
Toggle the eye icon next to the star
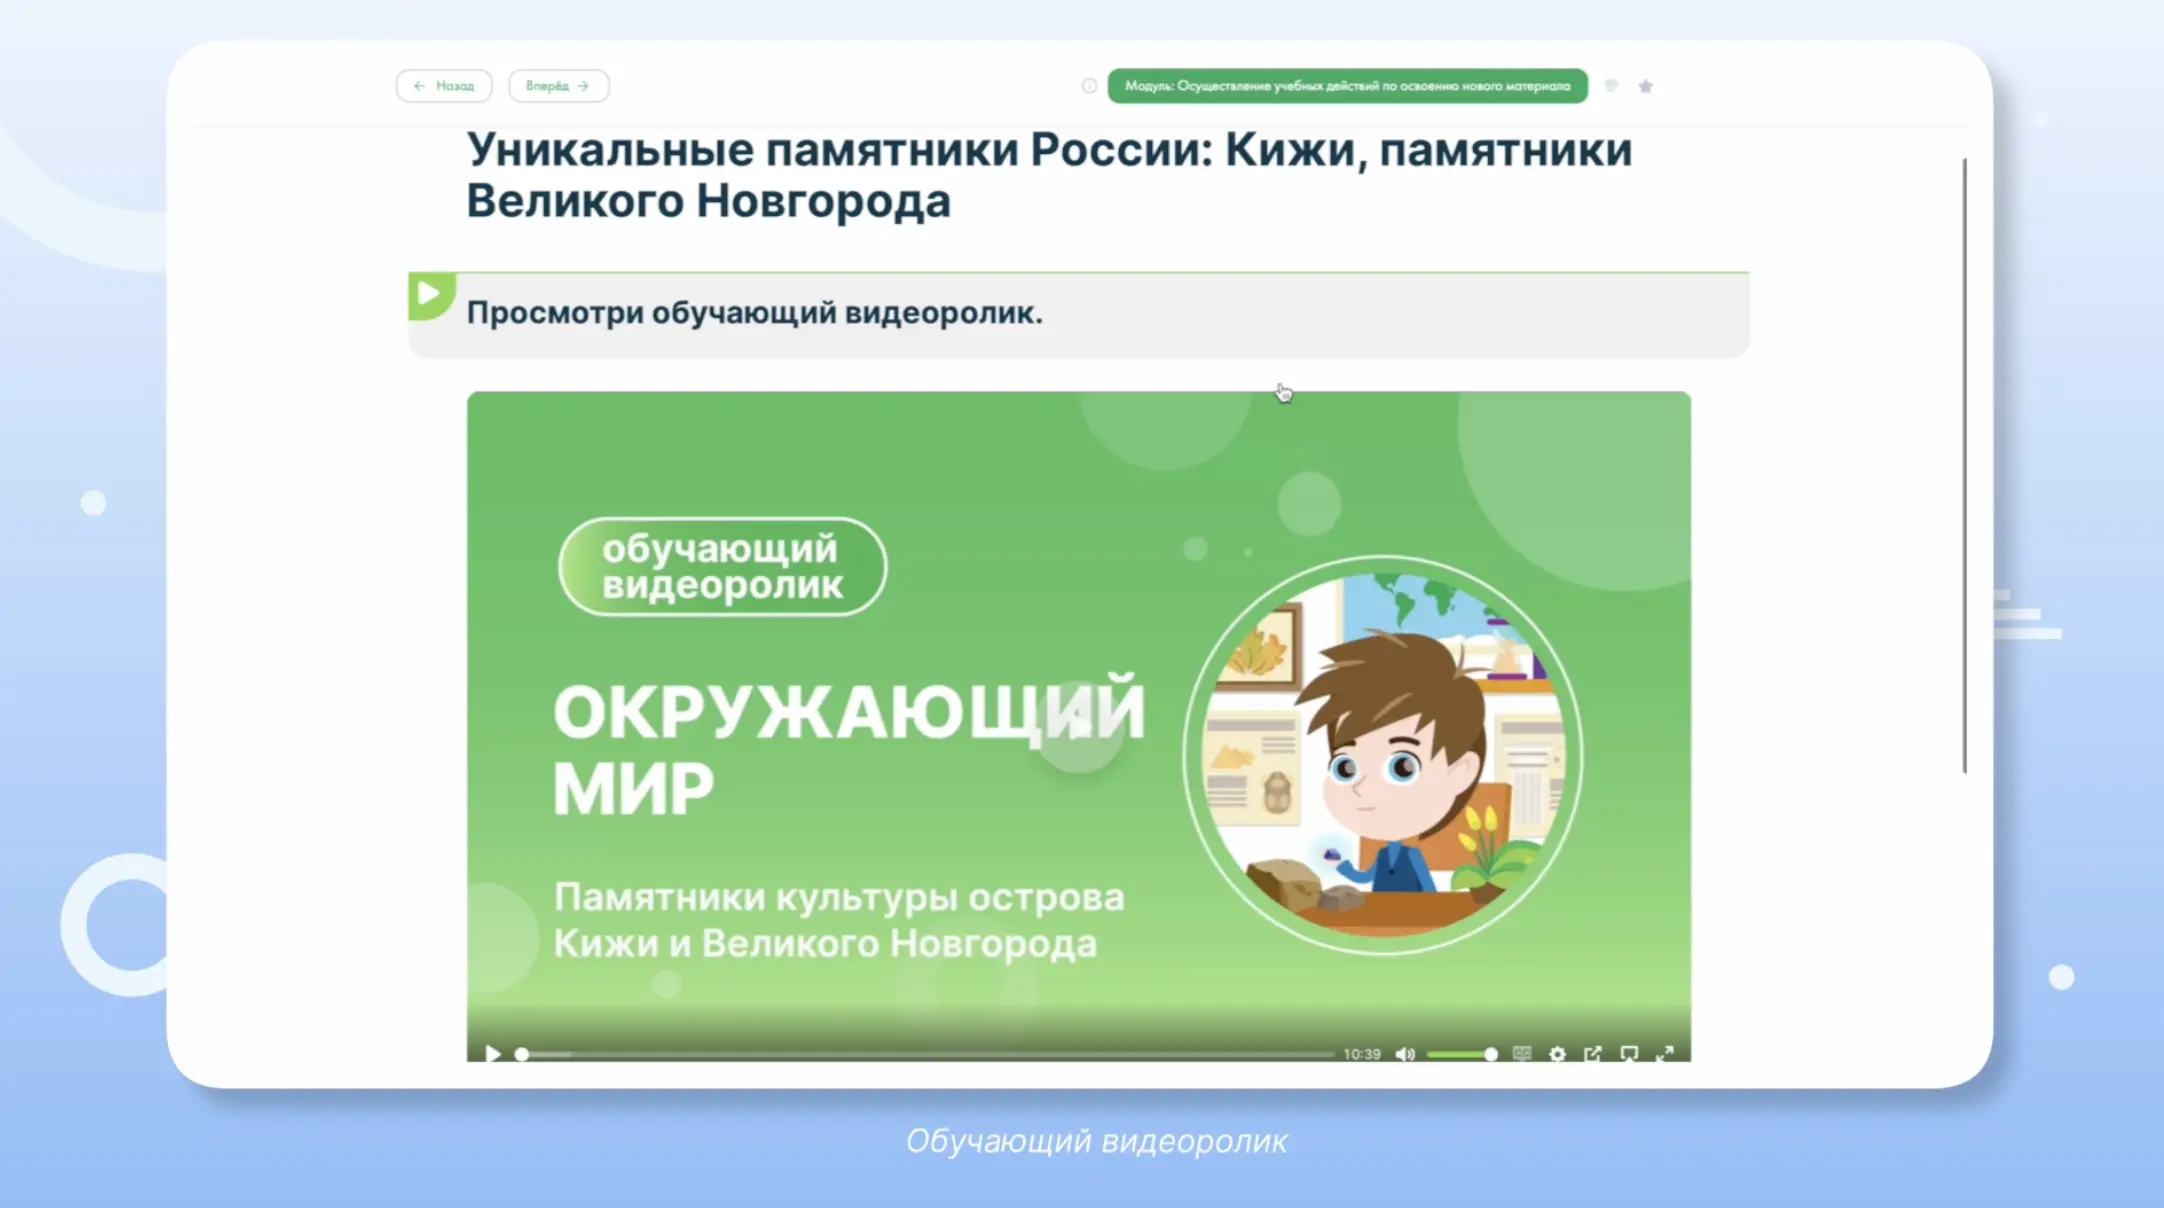pos(1611,86)
